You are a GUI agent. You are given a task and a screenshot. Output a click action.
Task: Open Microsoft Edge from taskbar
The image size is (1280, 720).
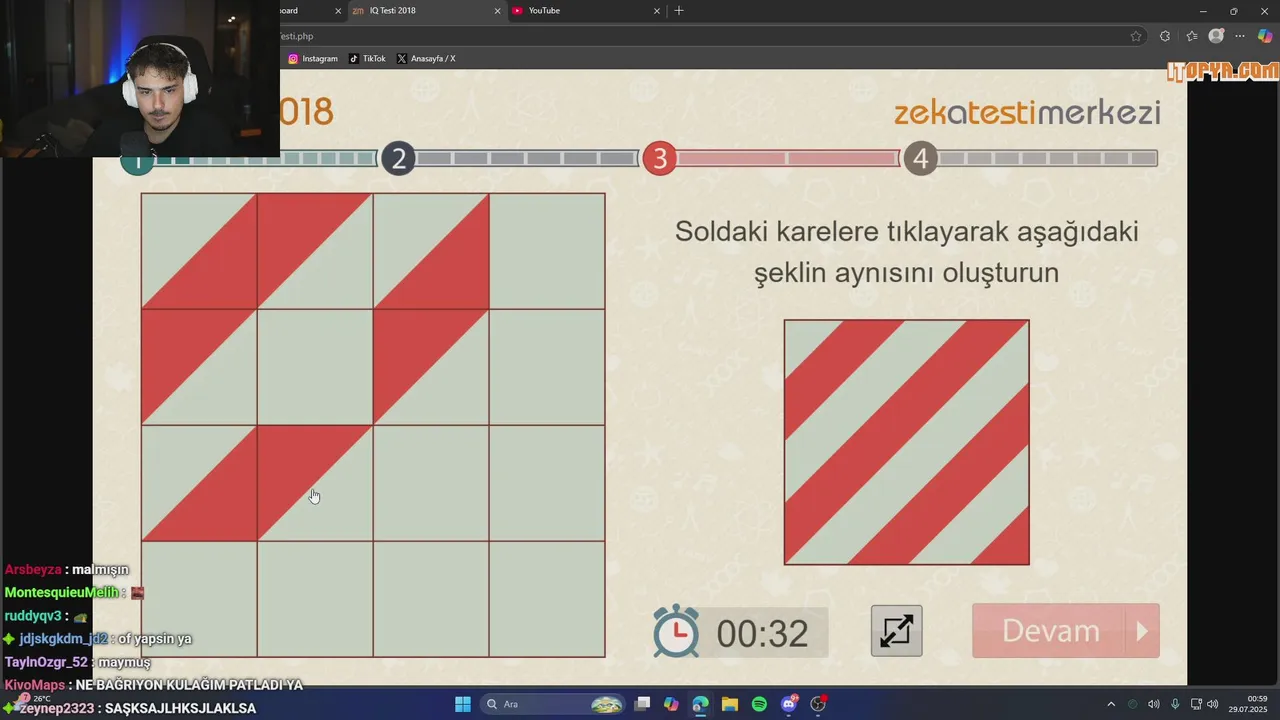pyautogui.click(x=700, y=704)
